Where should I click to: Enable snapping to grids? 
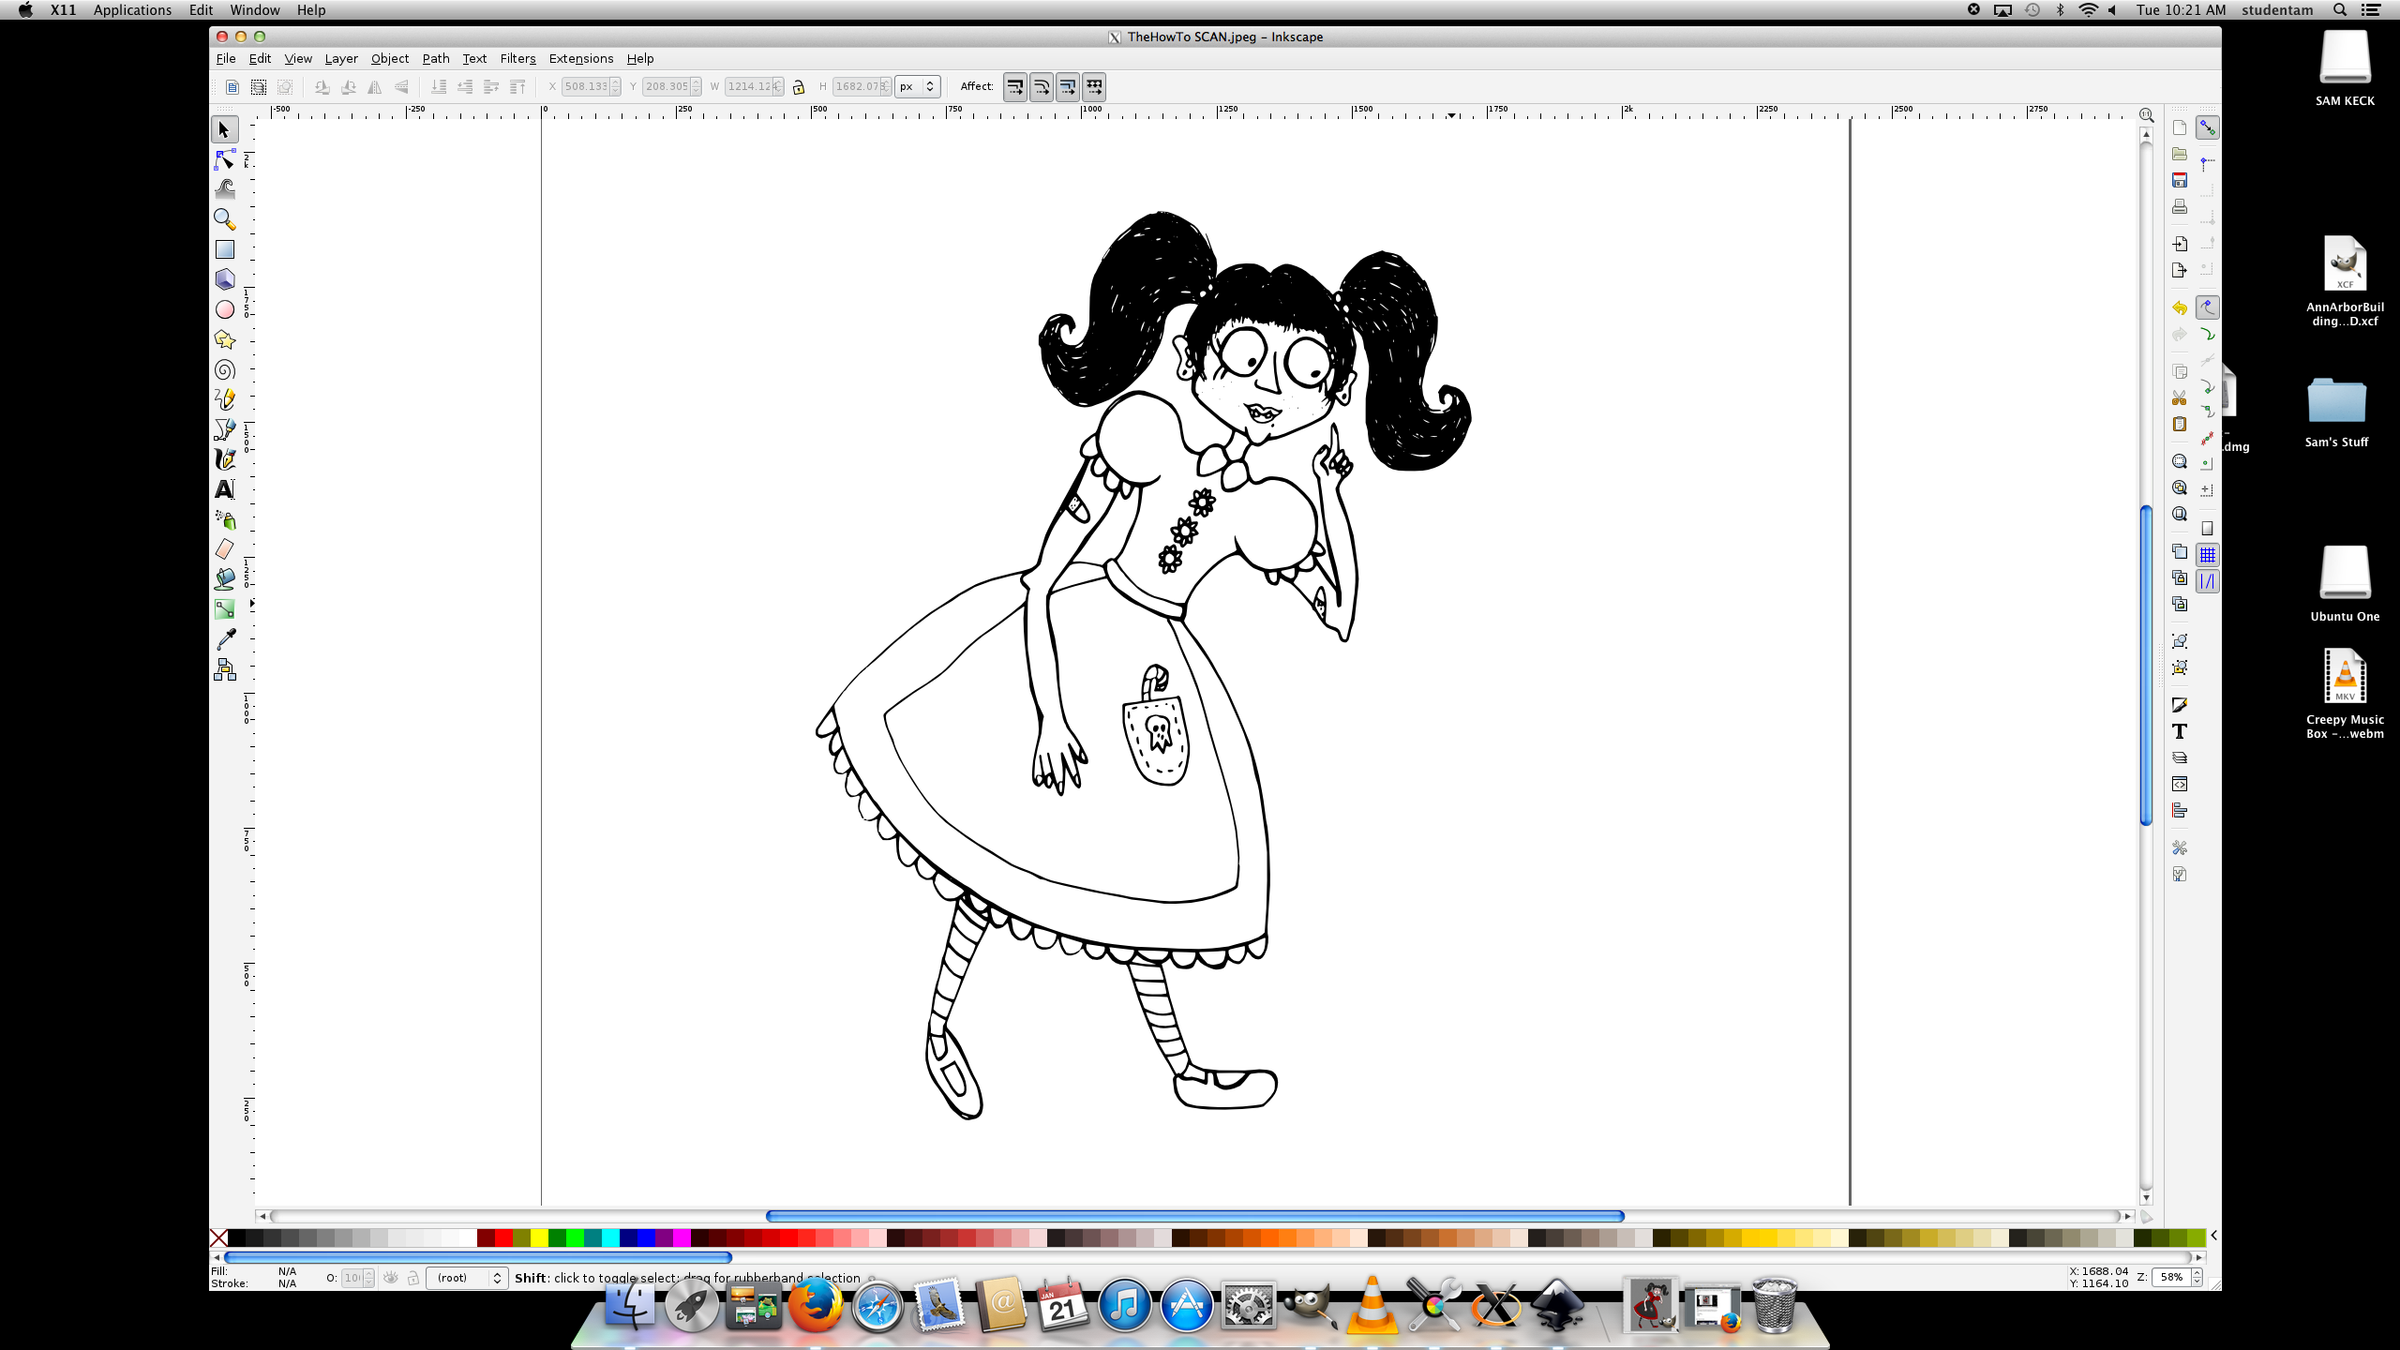coord(2208,554)
